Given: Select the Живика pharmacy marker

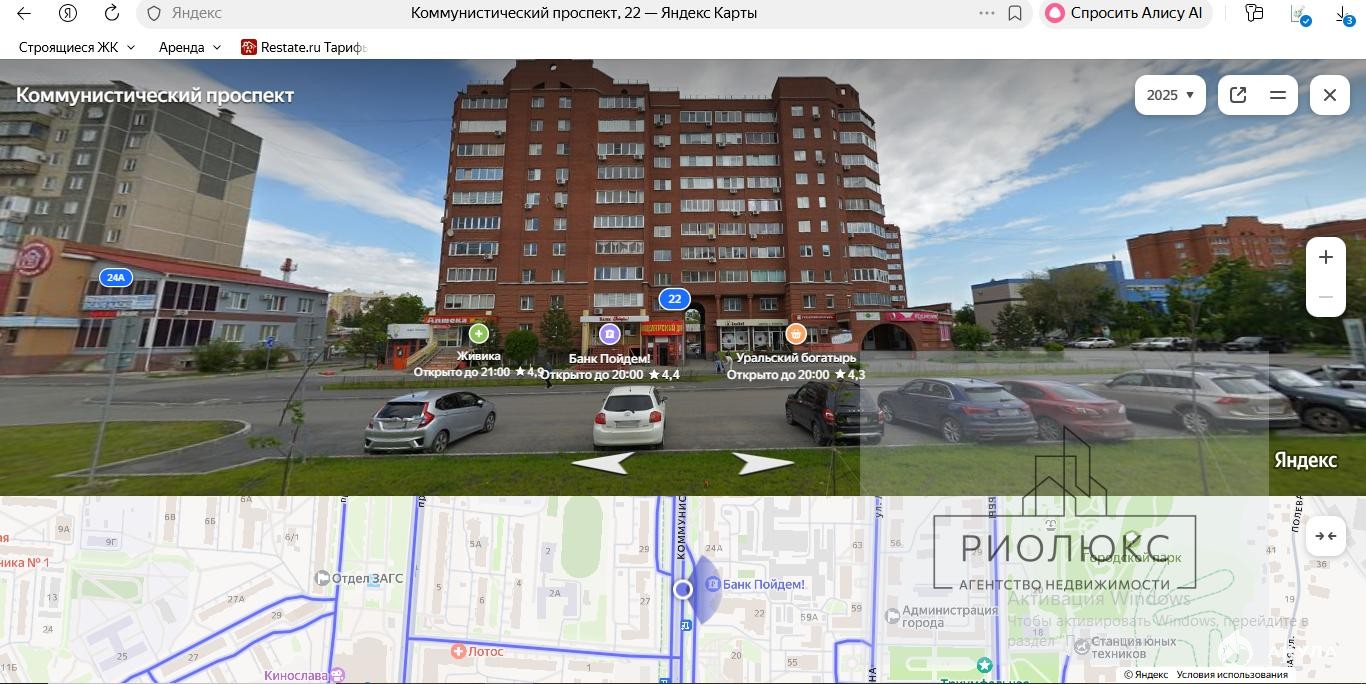Looking at the screenshot, I should 479,334.
